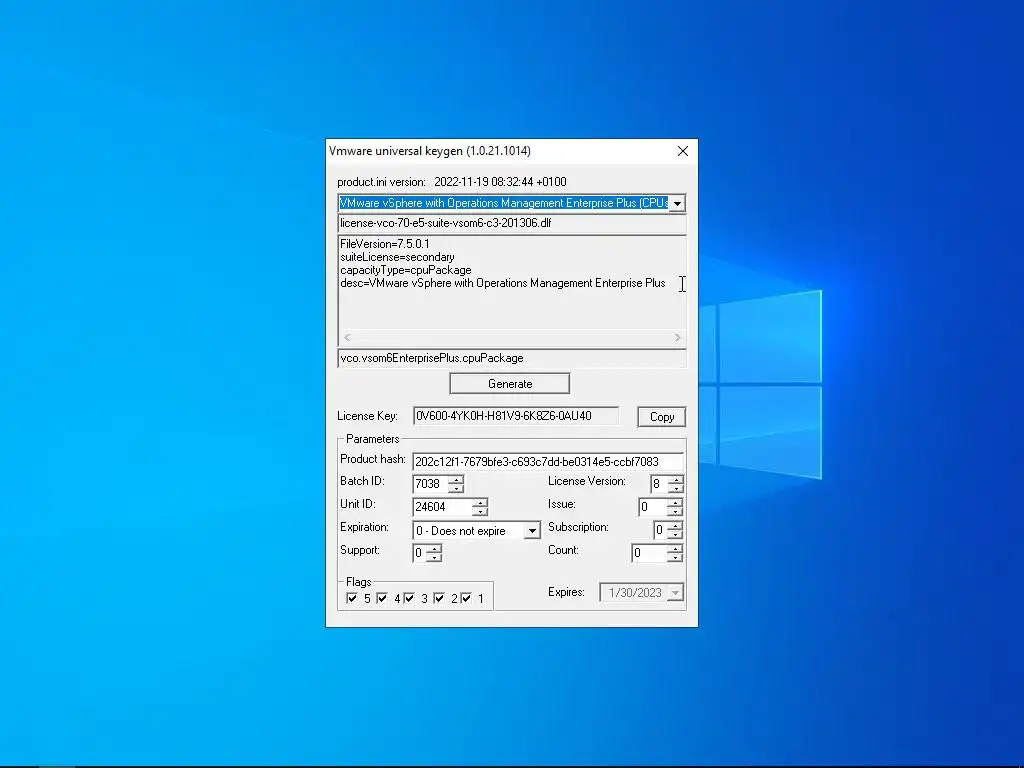Click the suiteLicense=secondary line

pos(397,257)
